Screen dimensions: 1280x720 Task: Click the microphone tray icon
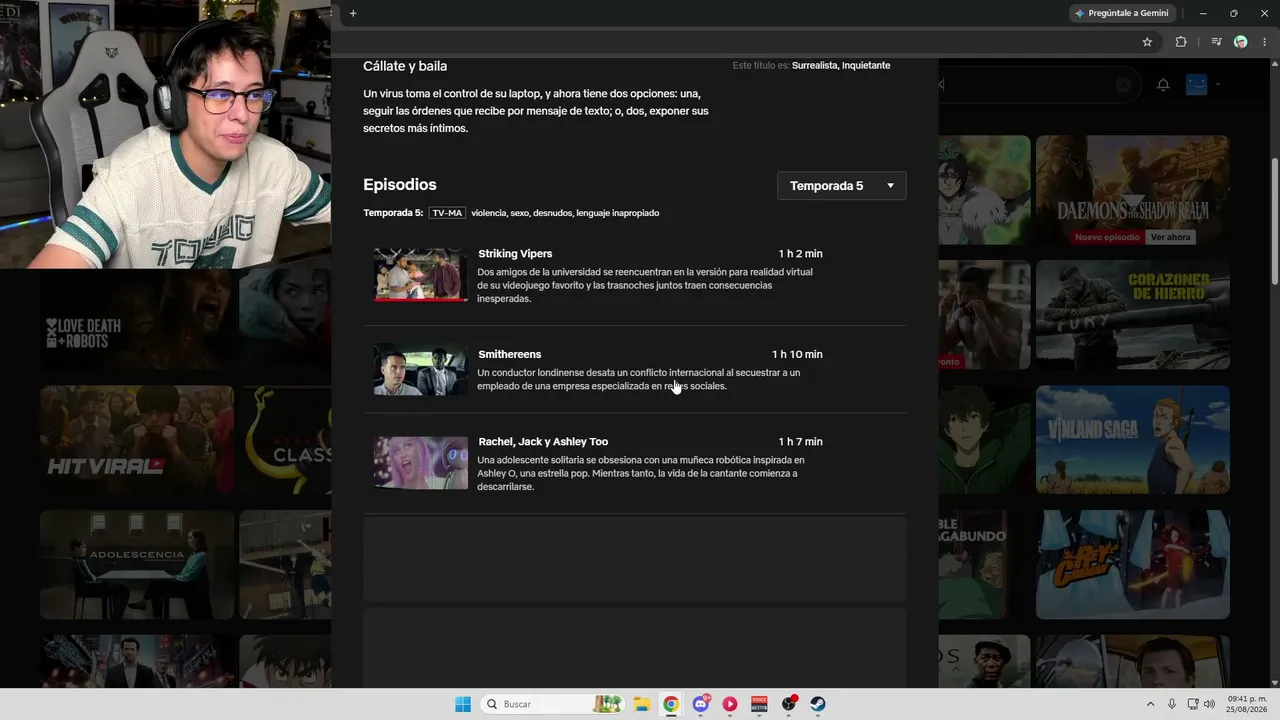[x=1172, y=704]
